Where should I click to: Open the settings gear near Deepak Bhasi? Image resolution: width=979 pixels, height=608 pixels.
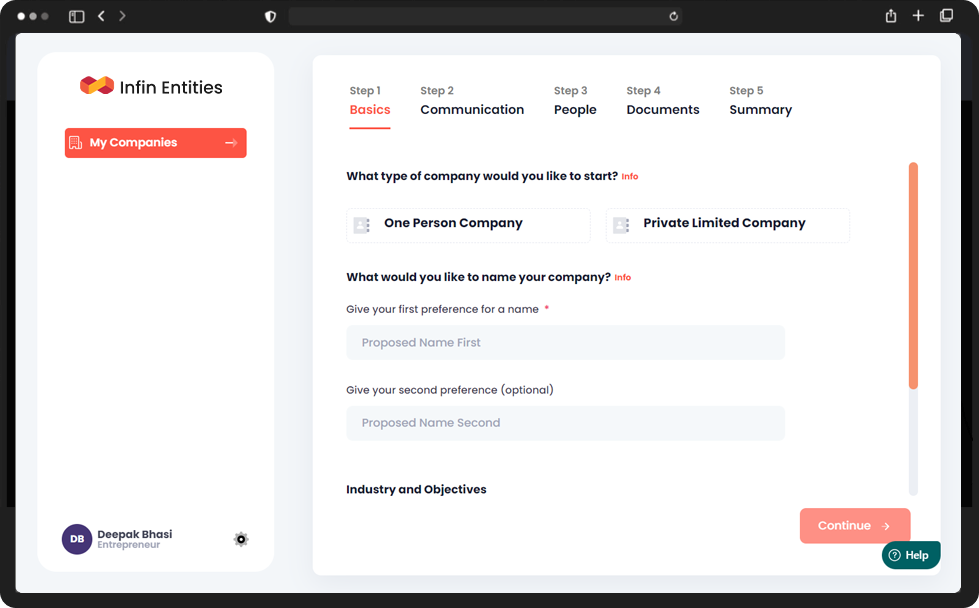pos(241,539)
